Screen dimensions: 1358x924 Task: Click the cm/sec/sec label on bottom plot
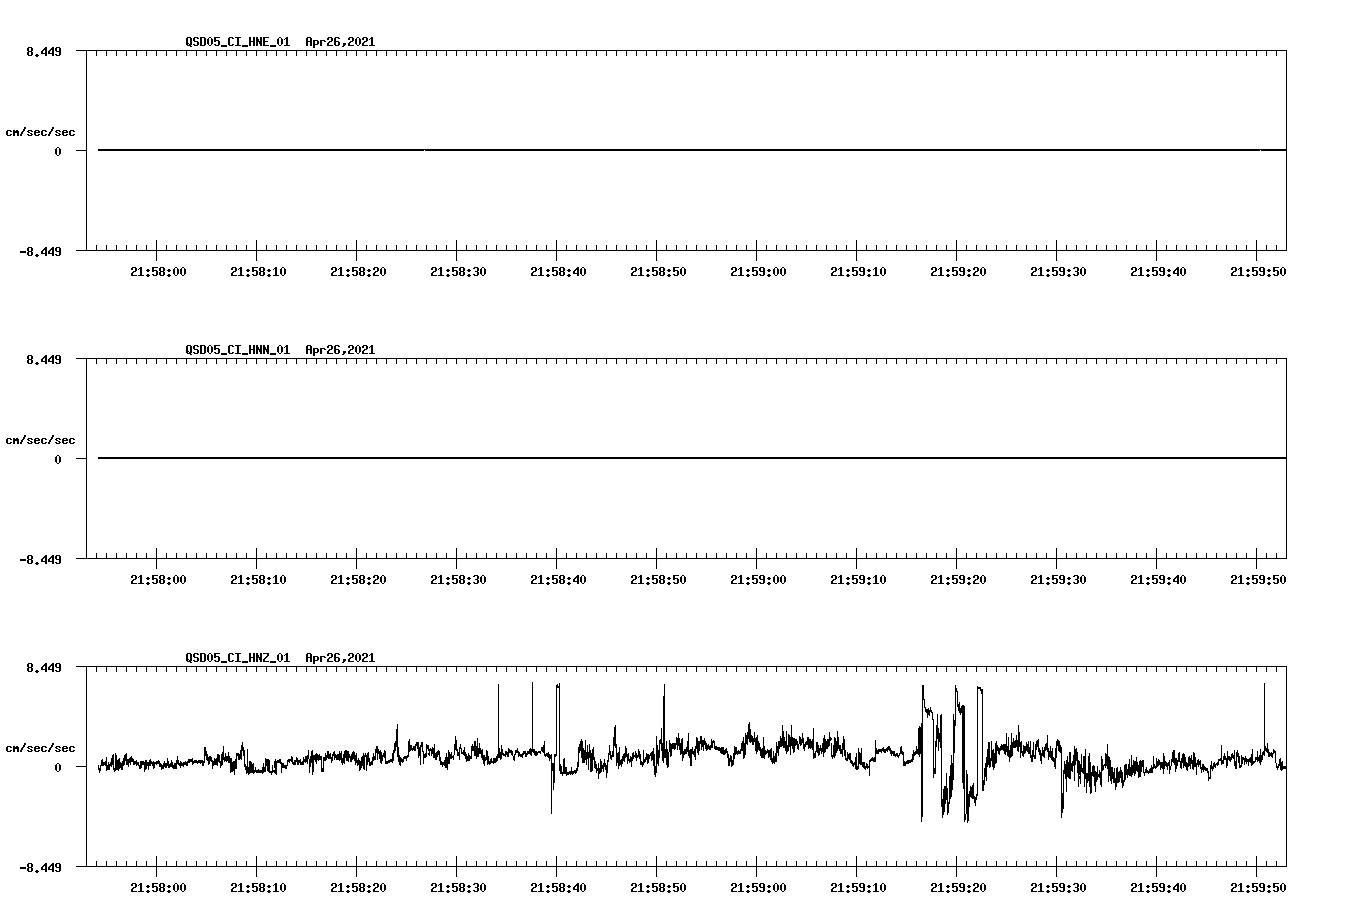click(x=40, y=746)
